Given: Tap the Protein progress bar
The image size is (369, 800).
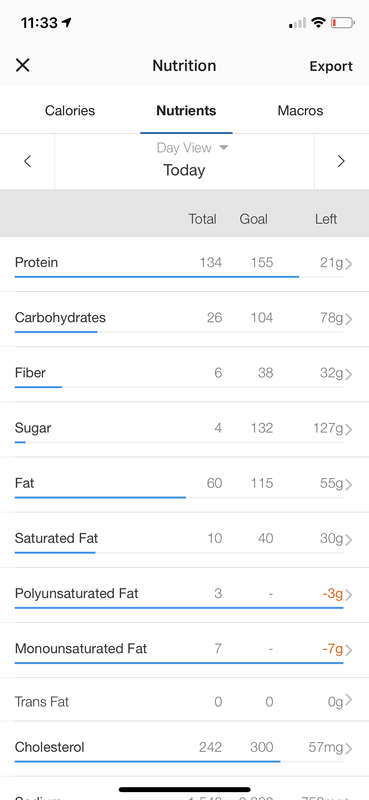Looking at the screenshot, I should (x=179, y=277).
